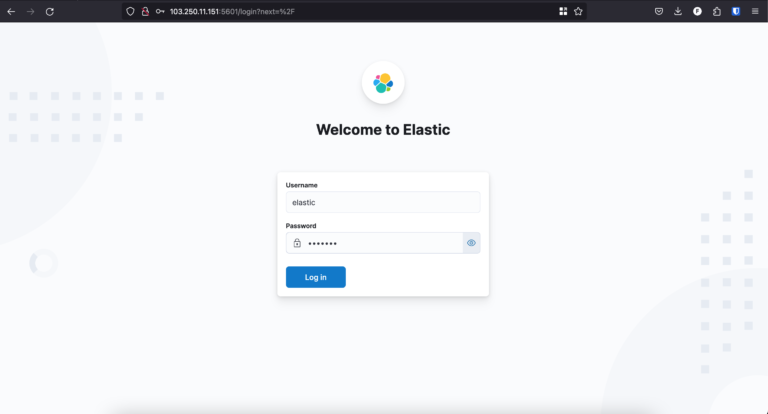Go back to the previous page
This screenshot has height=414, width=768.
pyautogui.click(x=11, y=11)
